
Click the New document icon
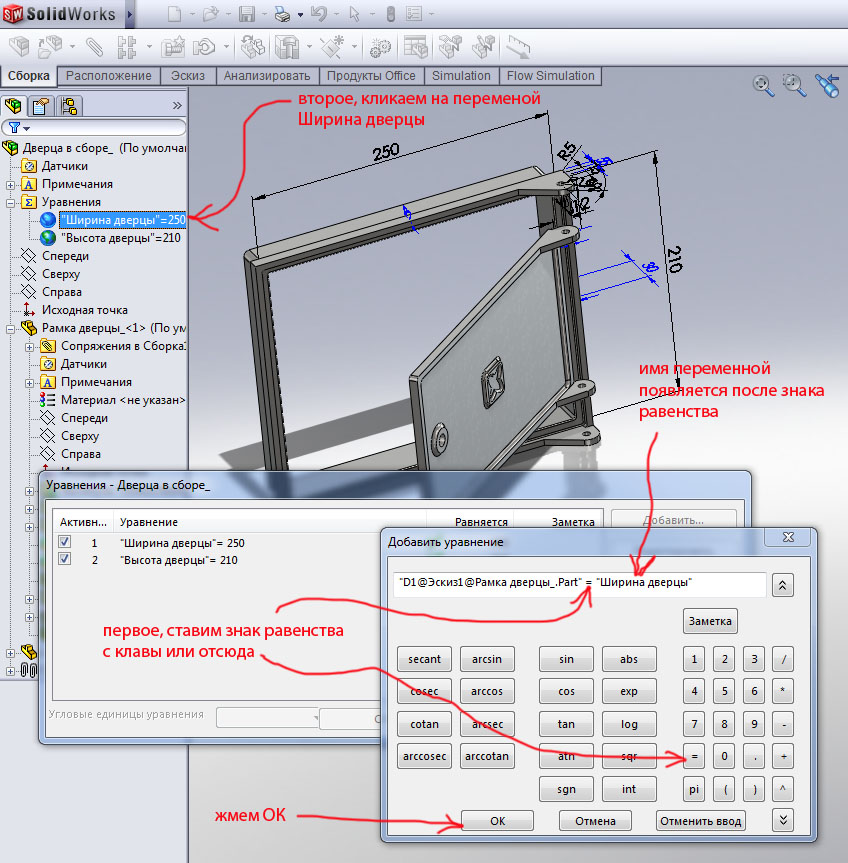click(x=174, y=14)
